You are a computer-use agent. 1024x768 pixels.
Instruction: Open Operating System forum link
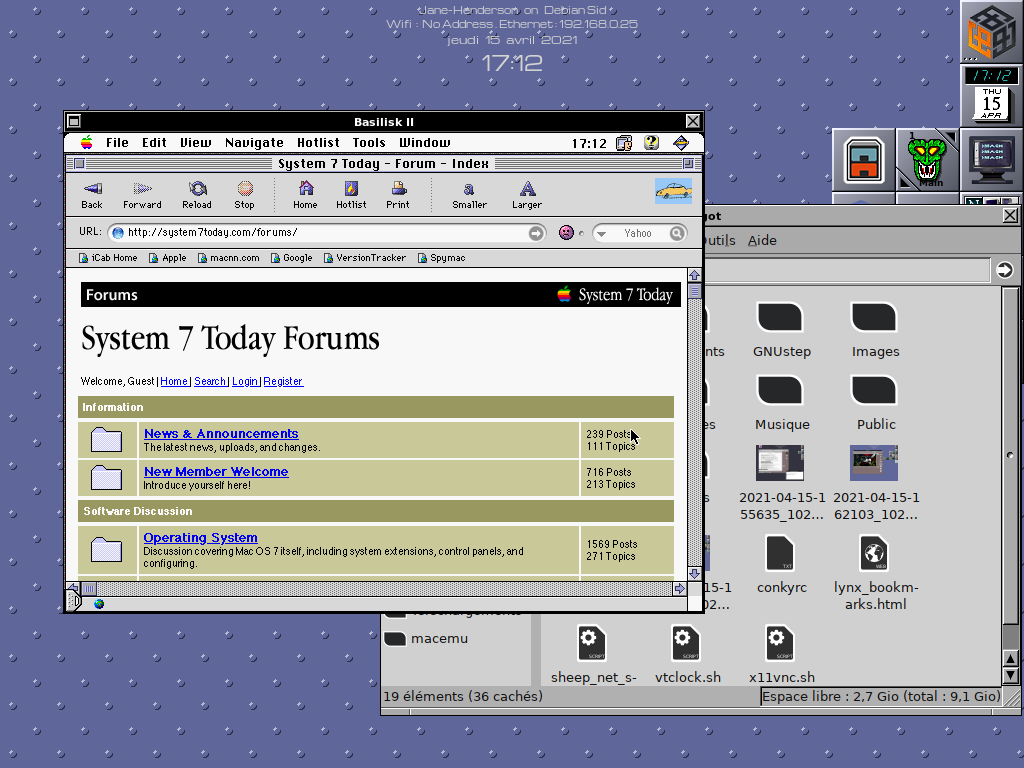pos(200,537)
